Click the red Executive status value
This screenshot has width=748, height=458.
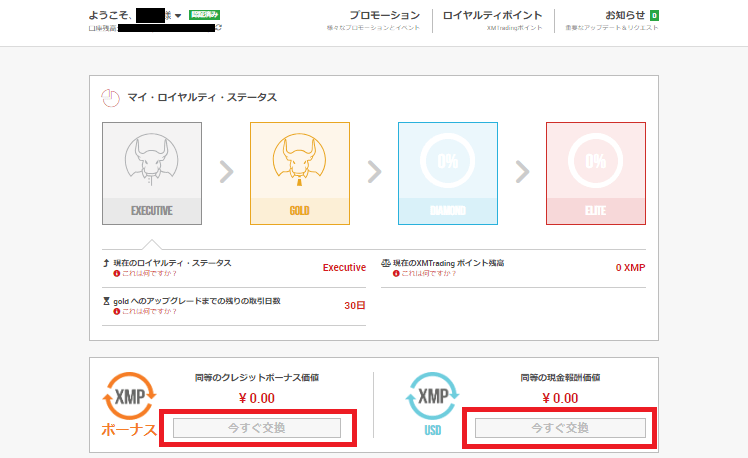[344, 268]
